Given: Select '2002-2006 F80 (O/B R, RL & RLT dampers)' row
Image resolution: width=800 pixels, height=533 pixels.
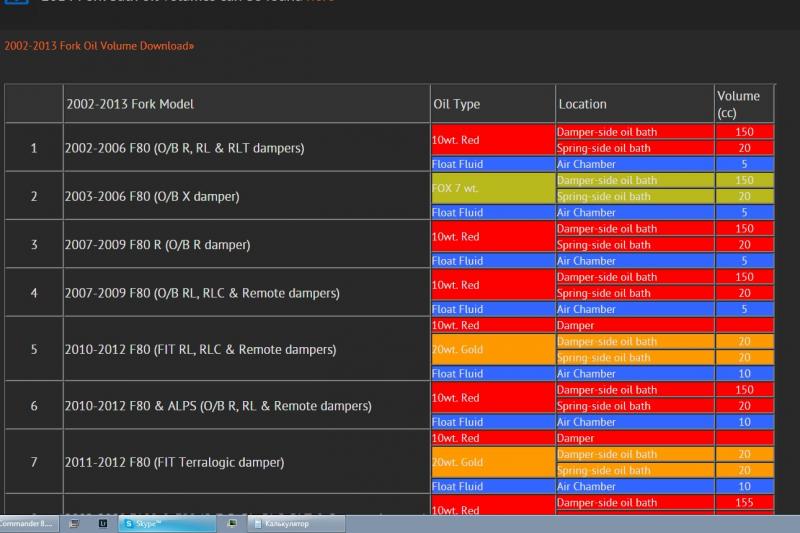Looking at the screenshot, I should click(246, 148).
